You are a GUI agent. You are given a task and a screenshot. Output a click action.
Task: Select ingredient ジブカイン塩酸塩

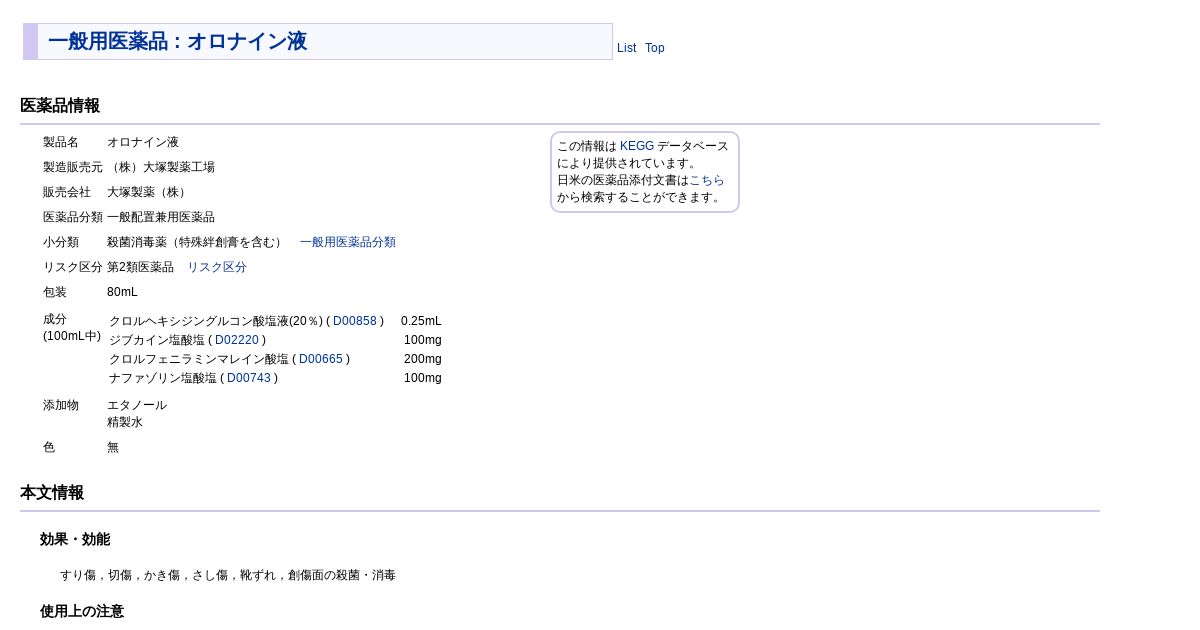[x=157, y=340]
